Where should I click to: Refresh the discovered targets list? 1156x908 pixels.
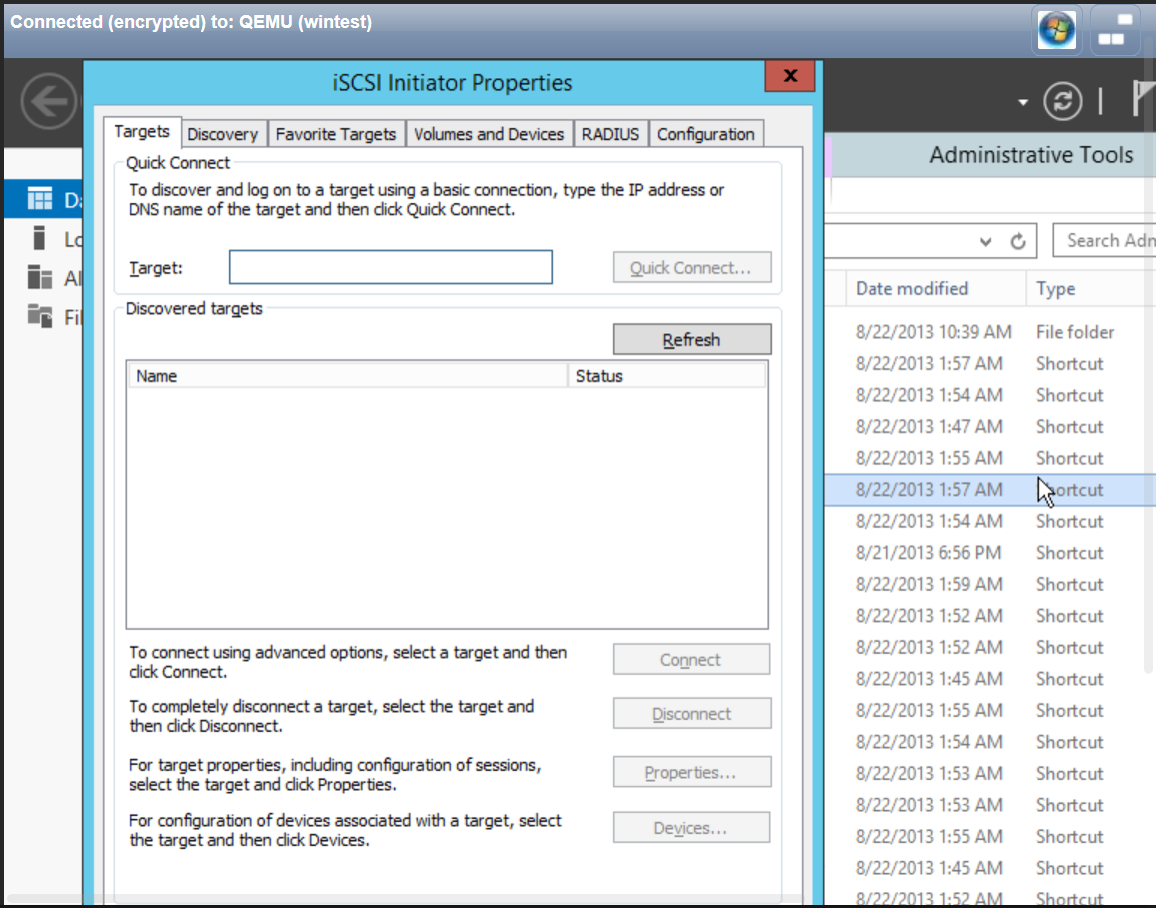pos(692,339)
